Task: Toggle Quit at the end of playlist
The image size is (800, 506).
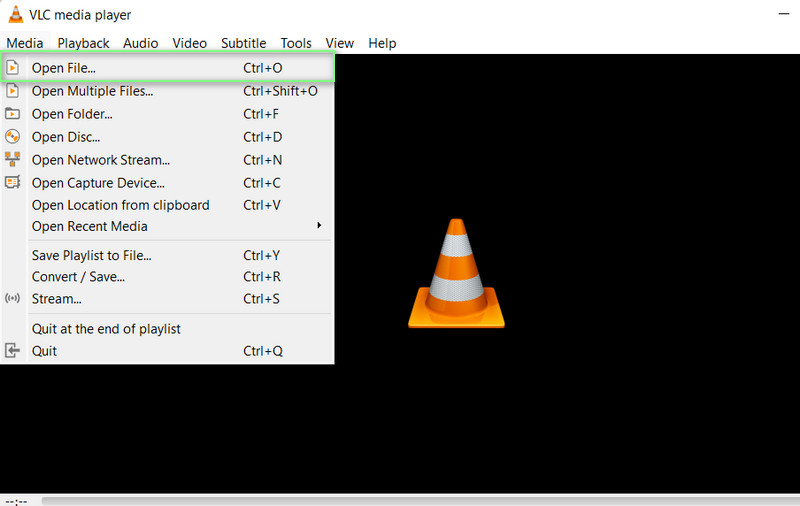Action: coord(106,329)
